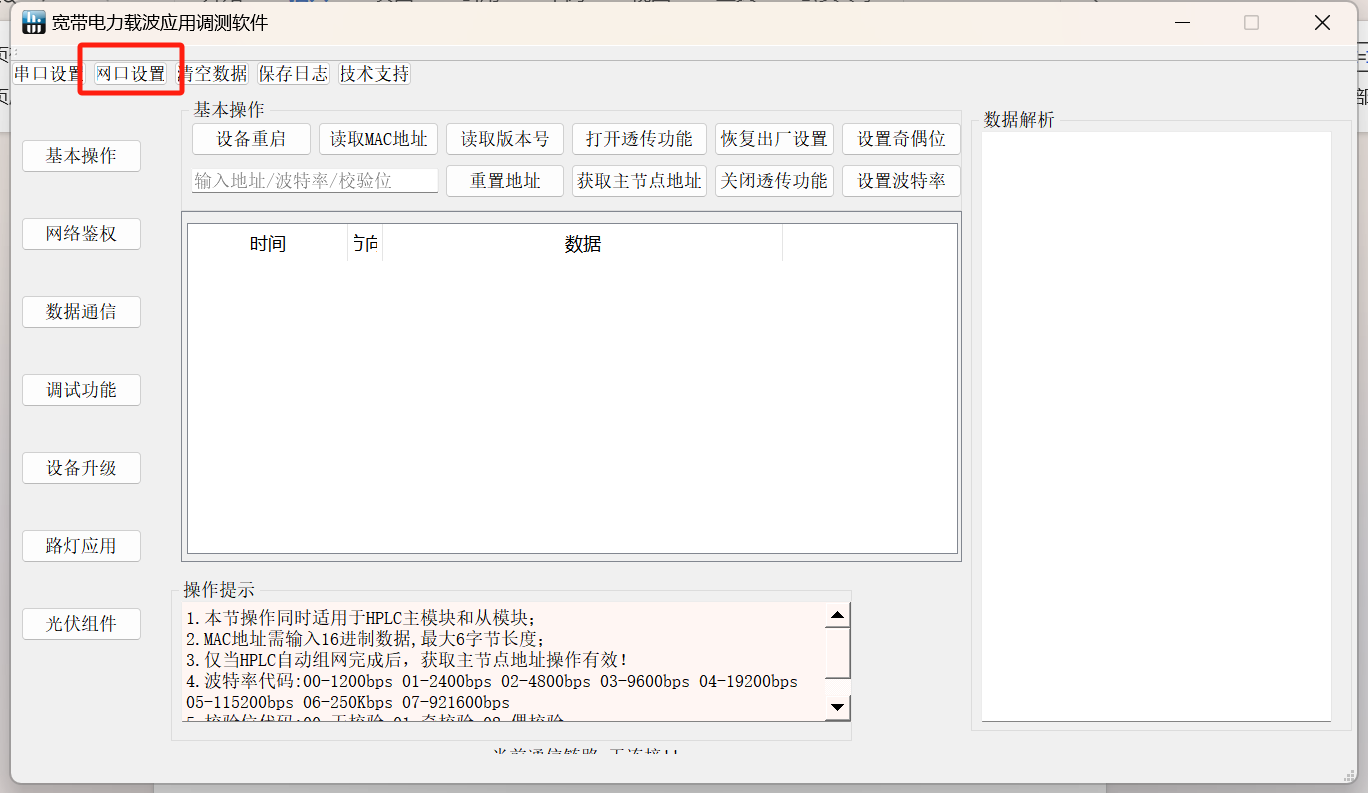This screenshot has height=793, width=1368.
Task: Click 读取MAC地址 to read MAC address
Action: coord(378,139)
